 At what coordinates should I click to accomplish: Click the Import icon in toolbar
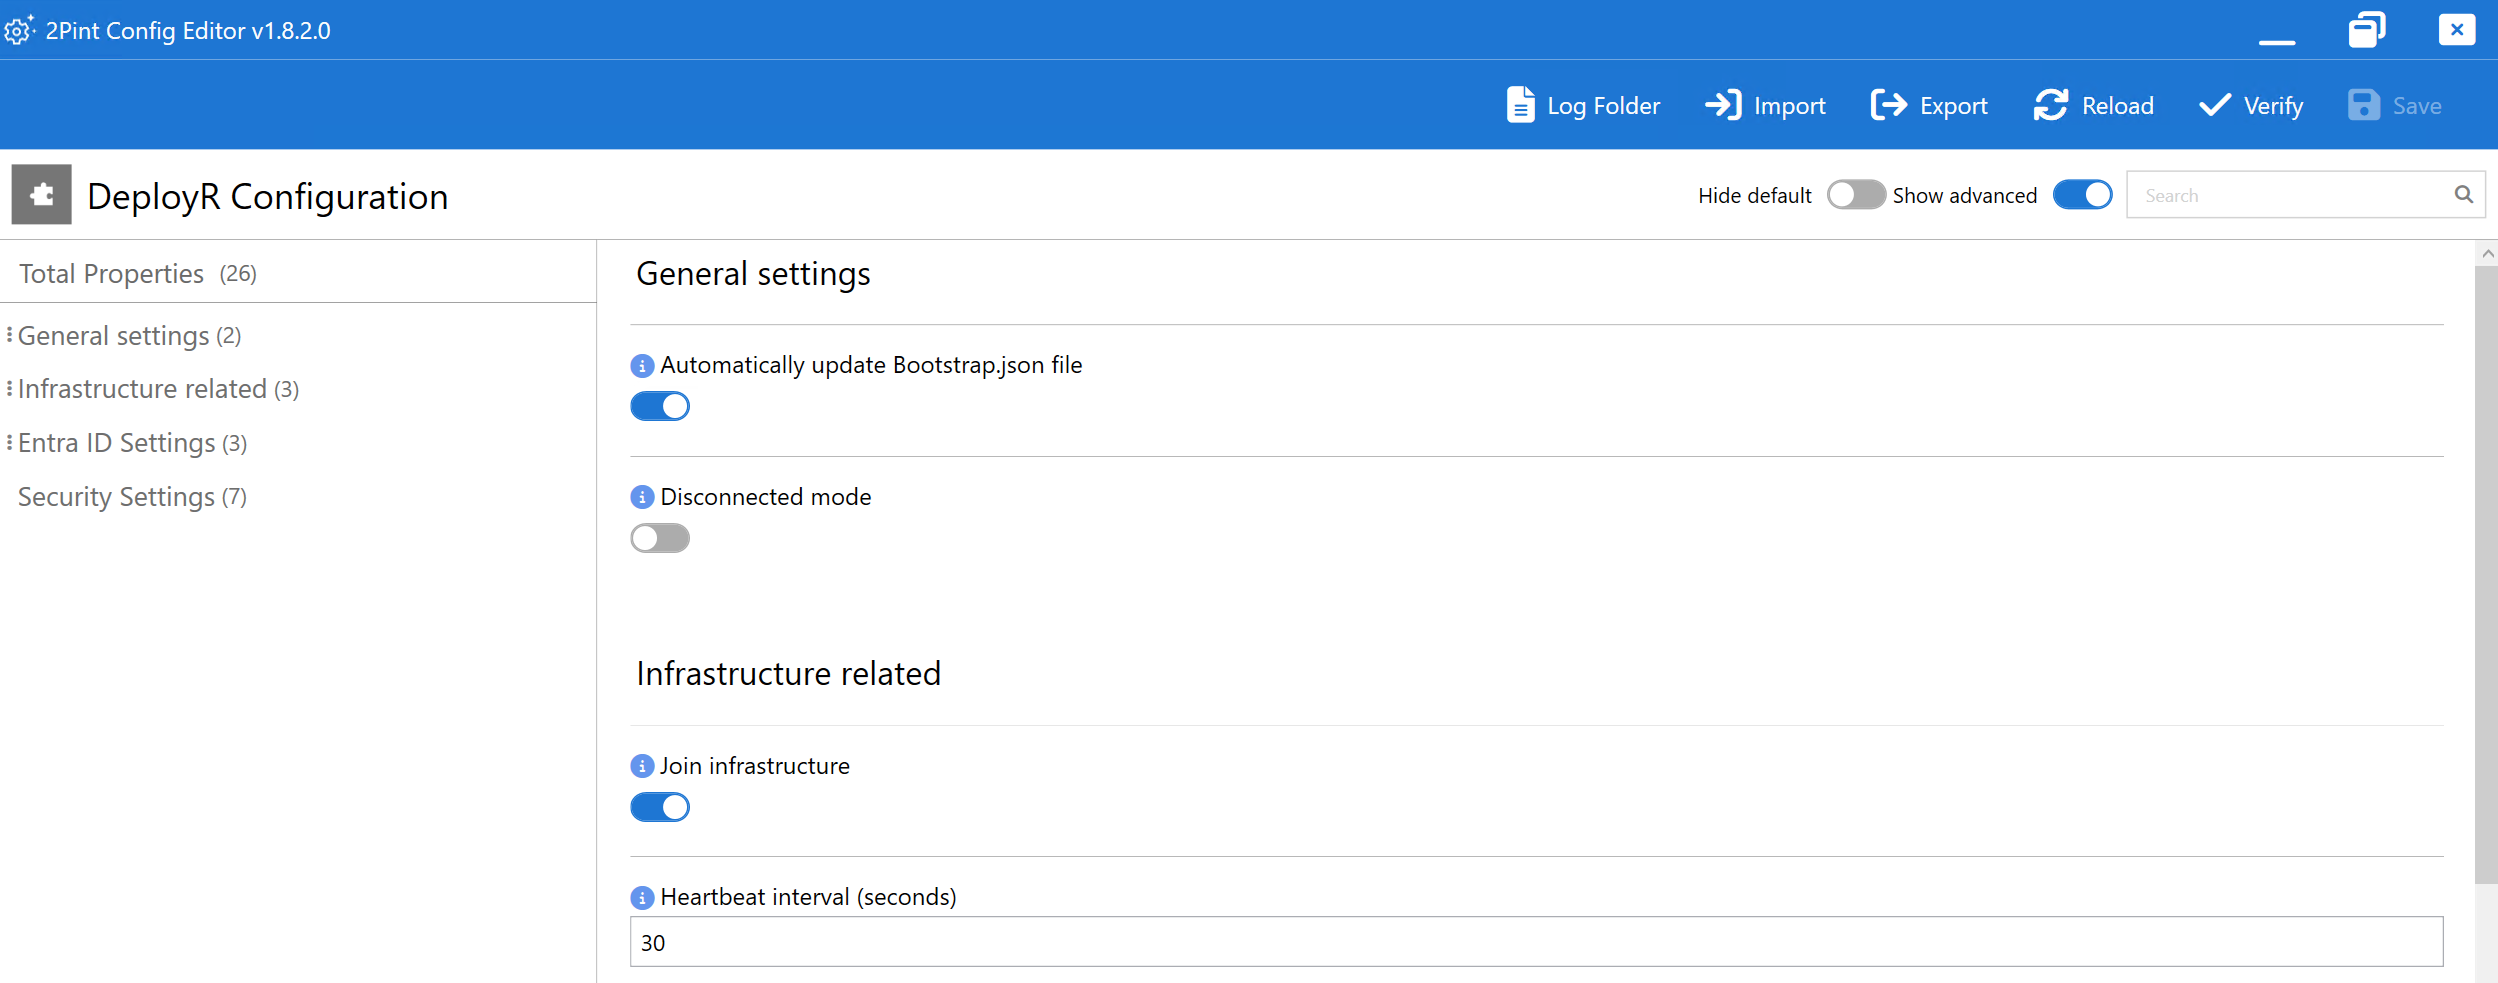[1723, 105]
